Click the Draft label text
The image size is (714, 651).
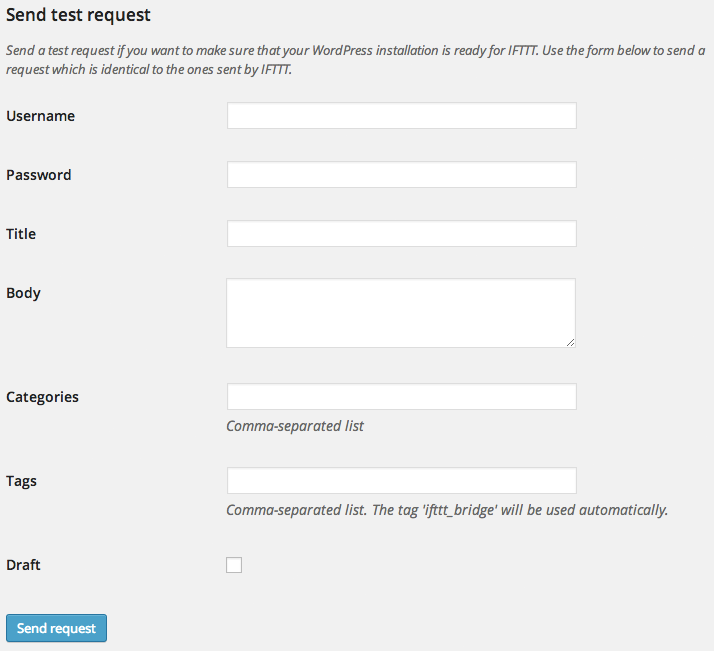click(x=23, y=565)
